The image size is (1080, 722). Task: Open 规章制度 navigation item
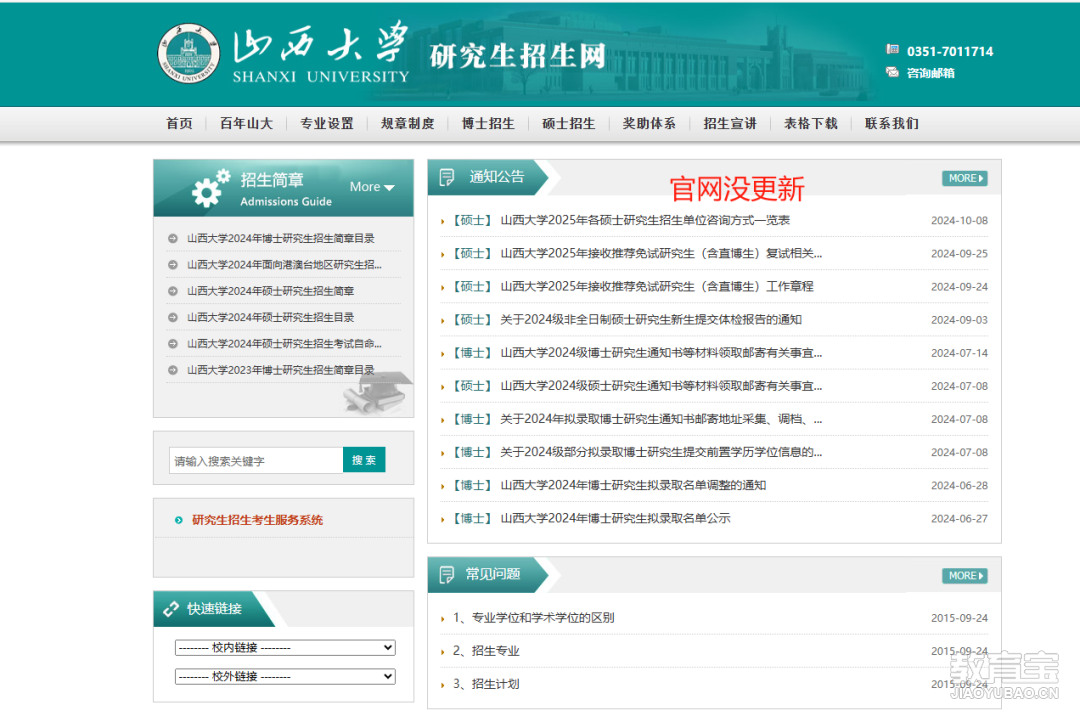click(x=408, y=123)
